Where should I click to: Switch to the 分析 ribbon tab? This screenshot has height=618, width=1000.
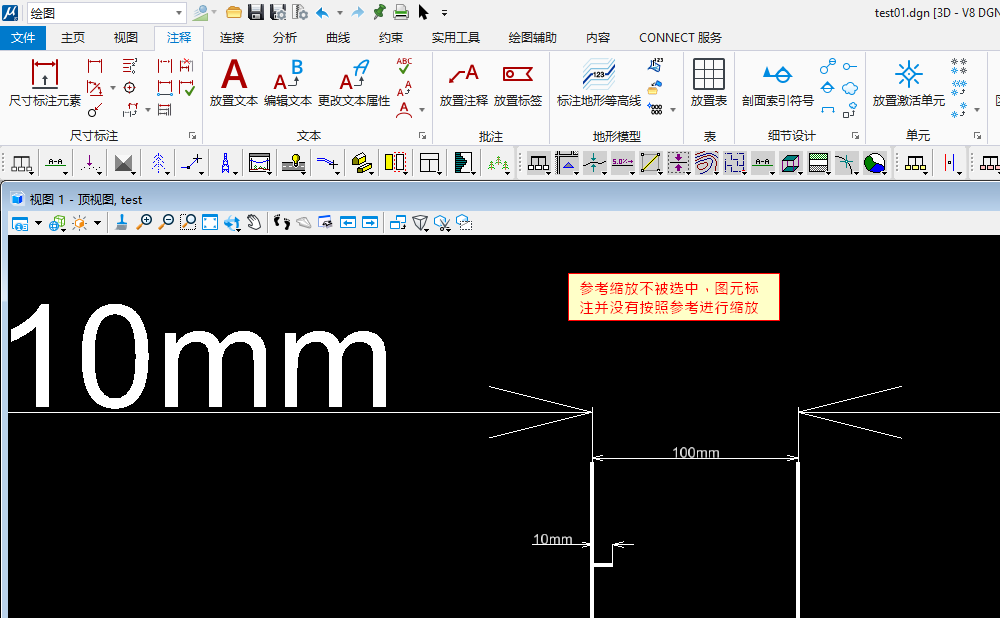(x=284, y=38)
